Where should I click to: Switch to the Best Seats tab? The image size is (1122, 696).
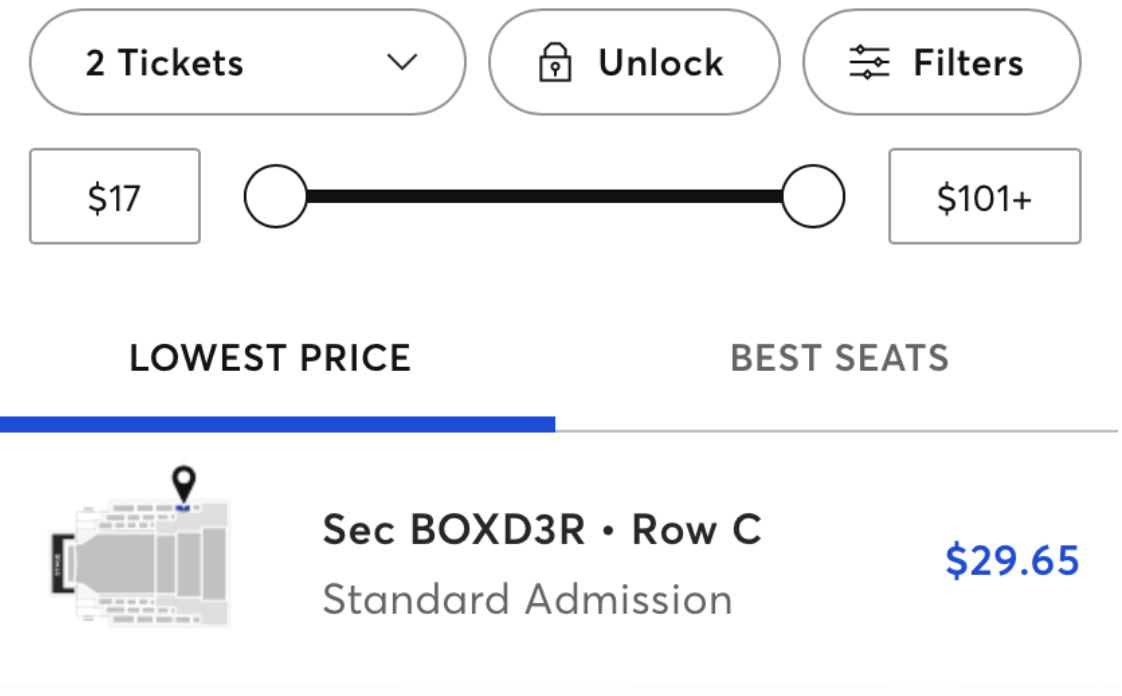839,358
